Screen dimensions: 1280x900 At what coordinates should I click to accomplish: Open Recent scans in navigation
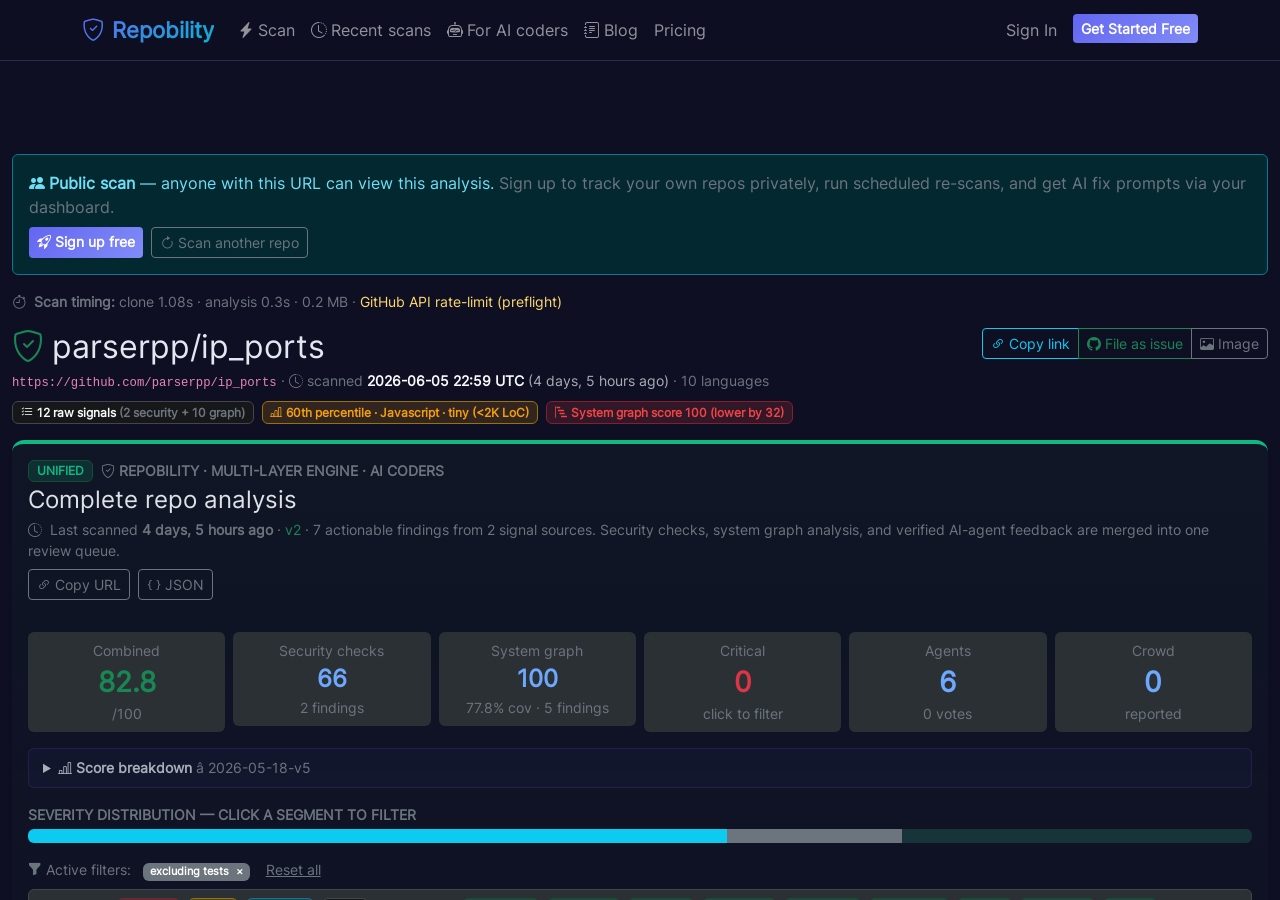coord(371,30)
